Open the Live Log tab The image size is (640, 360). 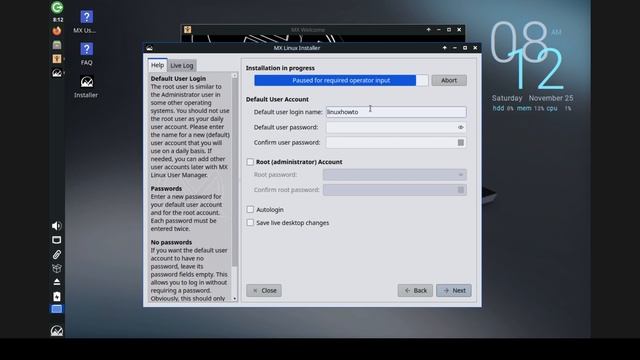(182, 65)
